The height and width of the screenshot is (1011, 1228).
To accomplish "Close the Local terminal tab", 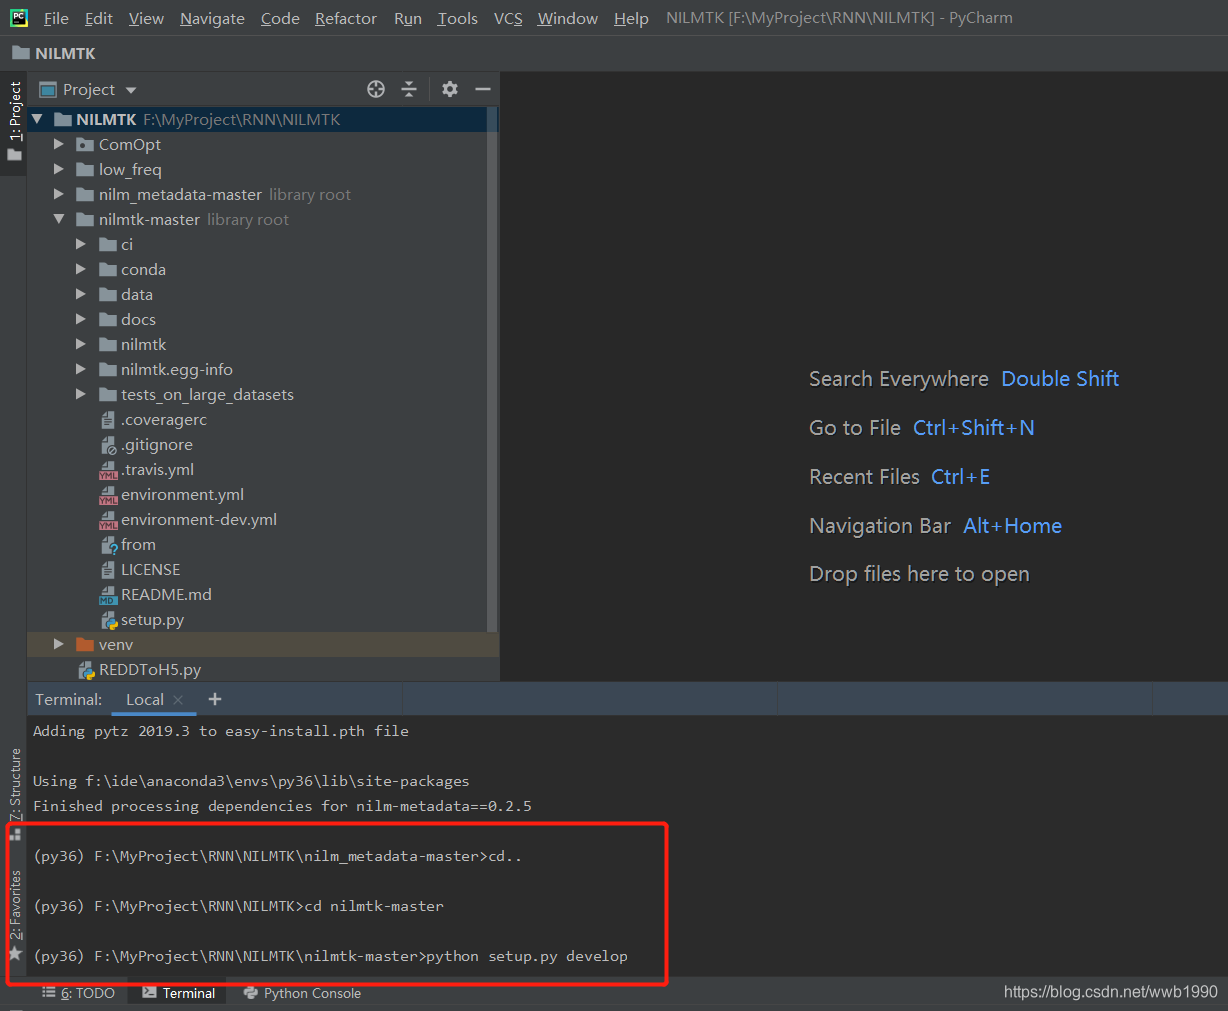I will pyautogui.click(x=178, y=700).
